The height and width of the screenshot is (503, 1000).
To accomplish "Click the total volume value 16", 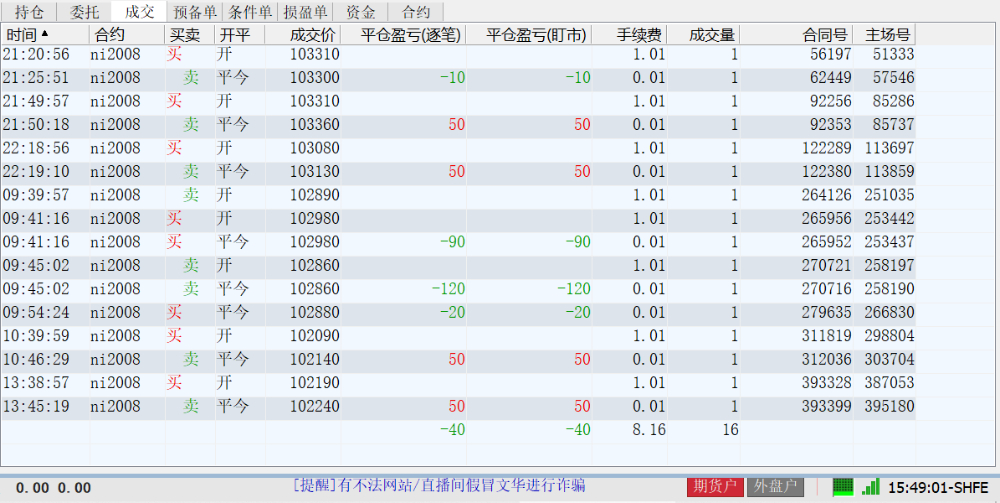I will 731,430.
